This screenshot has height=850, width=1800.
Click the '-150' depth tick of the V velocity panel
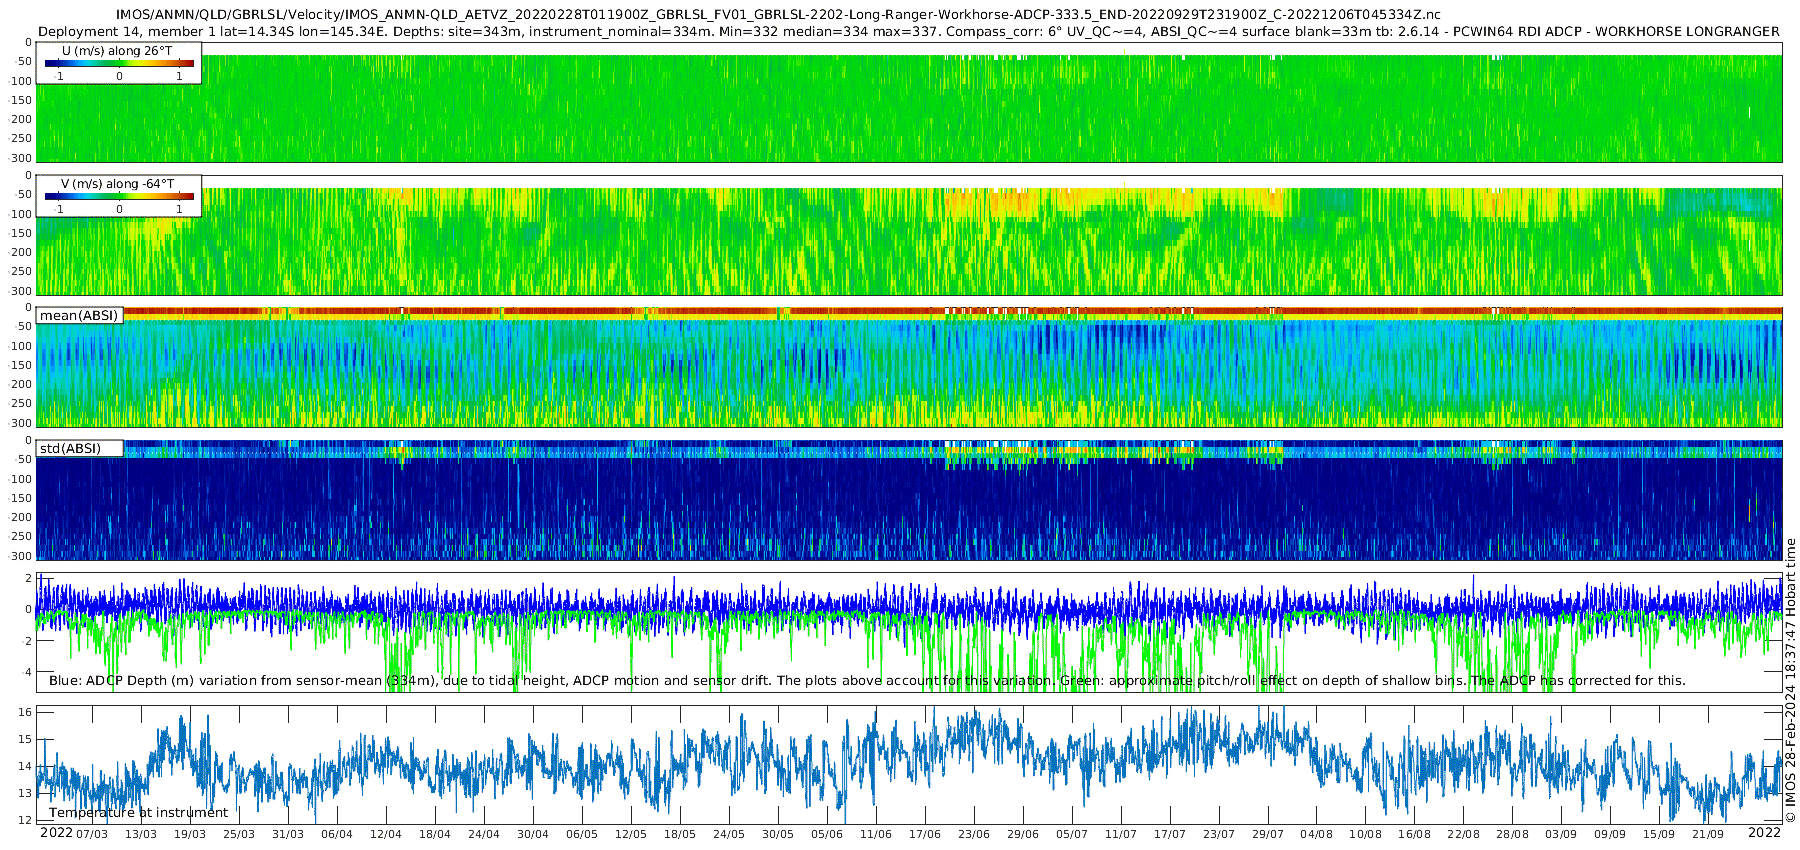click(21, 233)
